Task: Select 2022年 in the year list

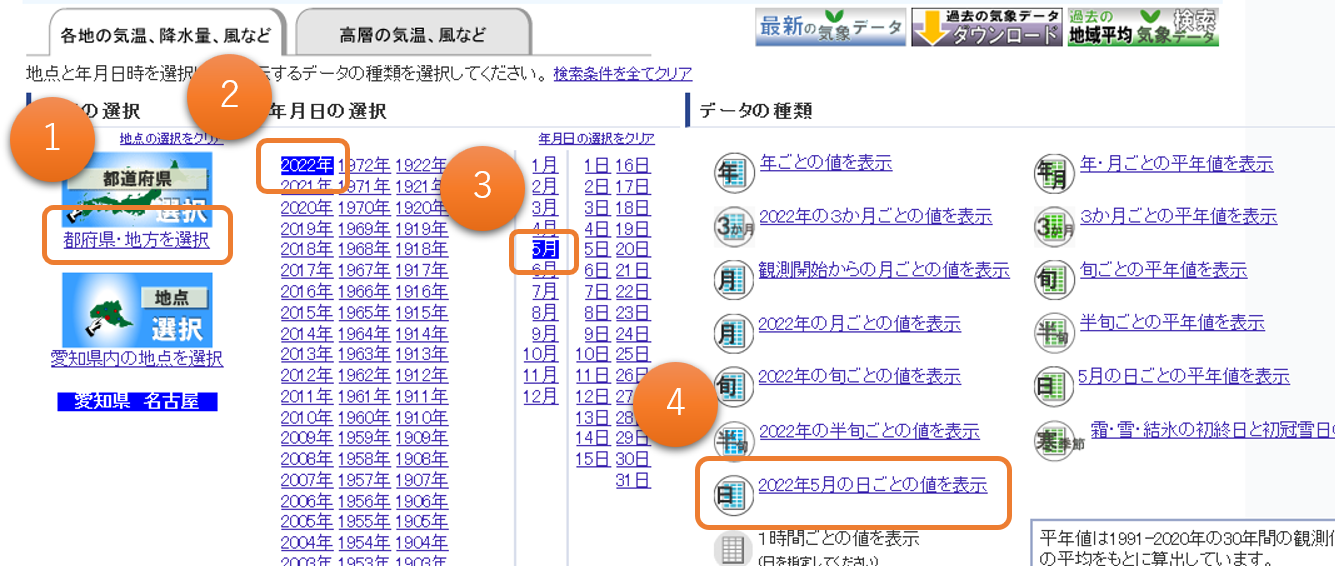Action: point(307,165)
